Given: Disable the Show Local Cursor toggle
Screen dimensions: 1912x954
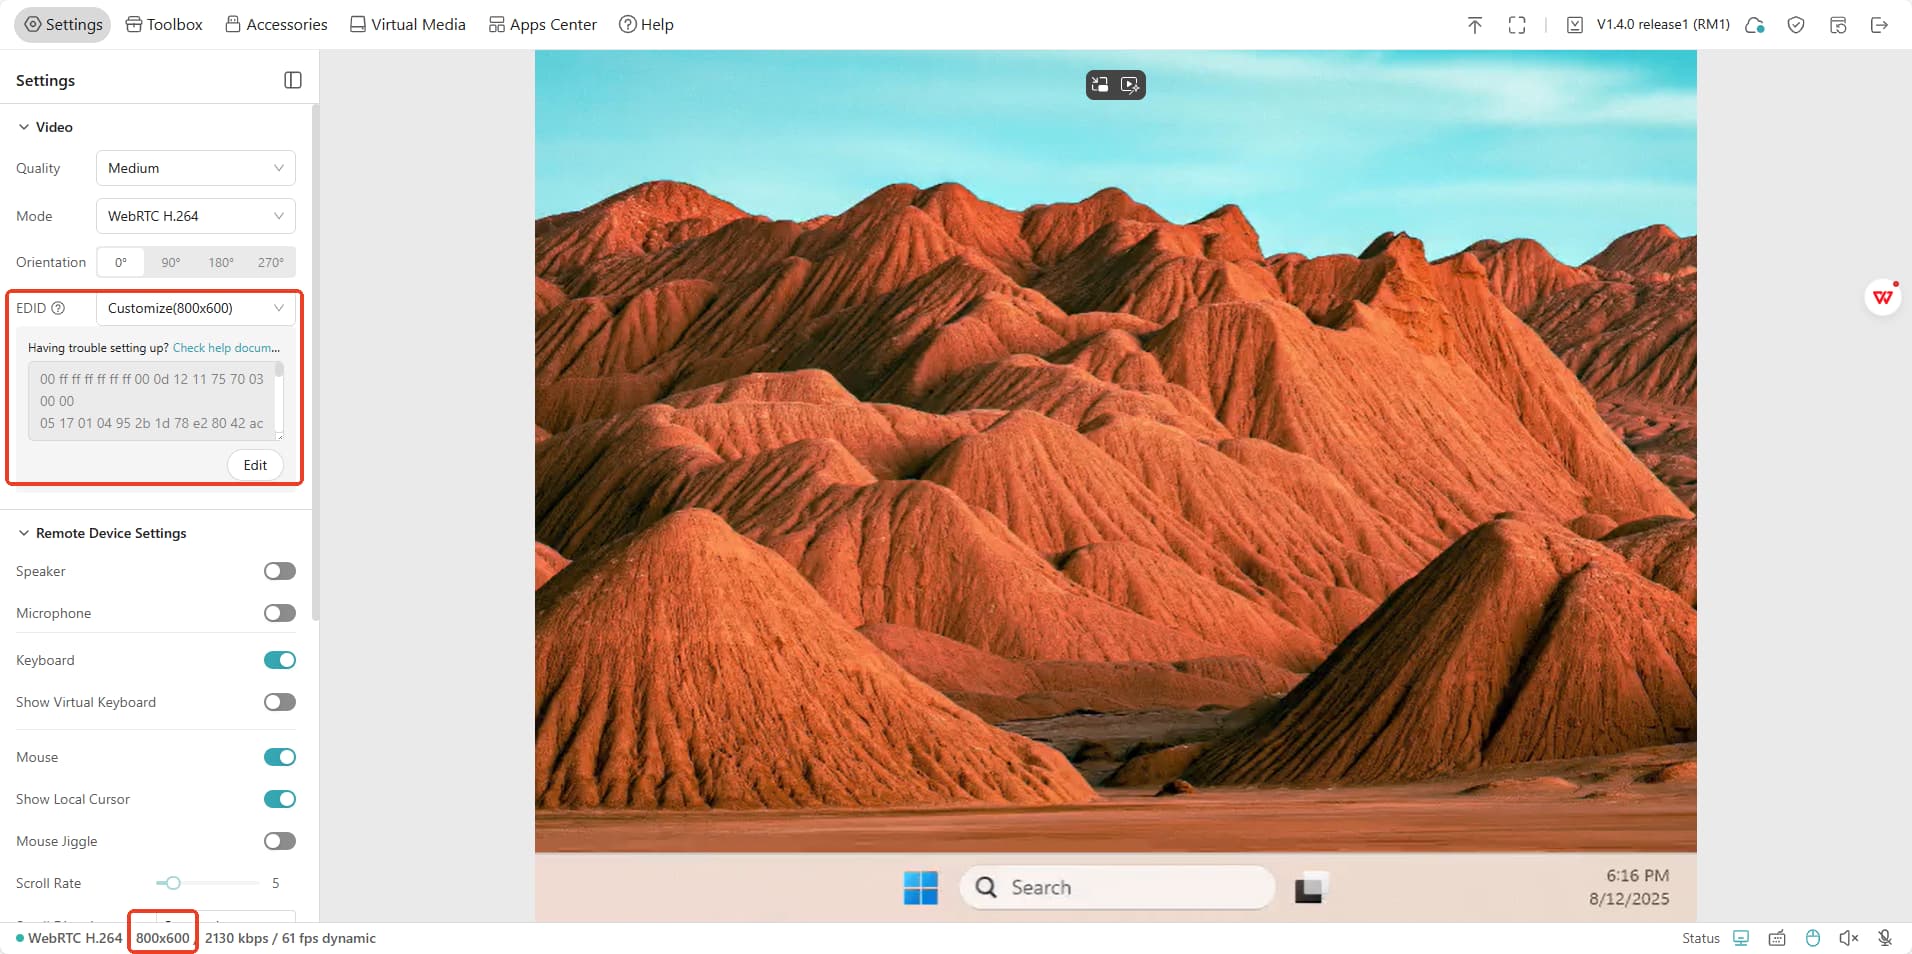Looking at the screenshot, I should tap(280, 799).
